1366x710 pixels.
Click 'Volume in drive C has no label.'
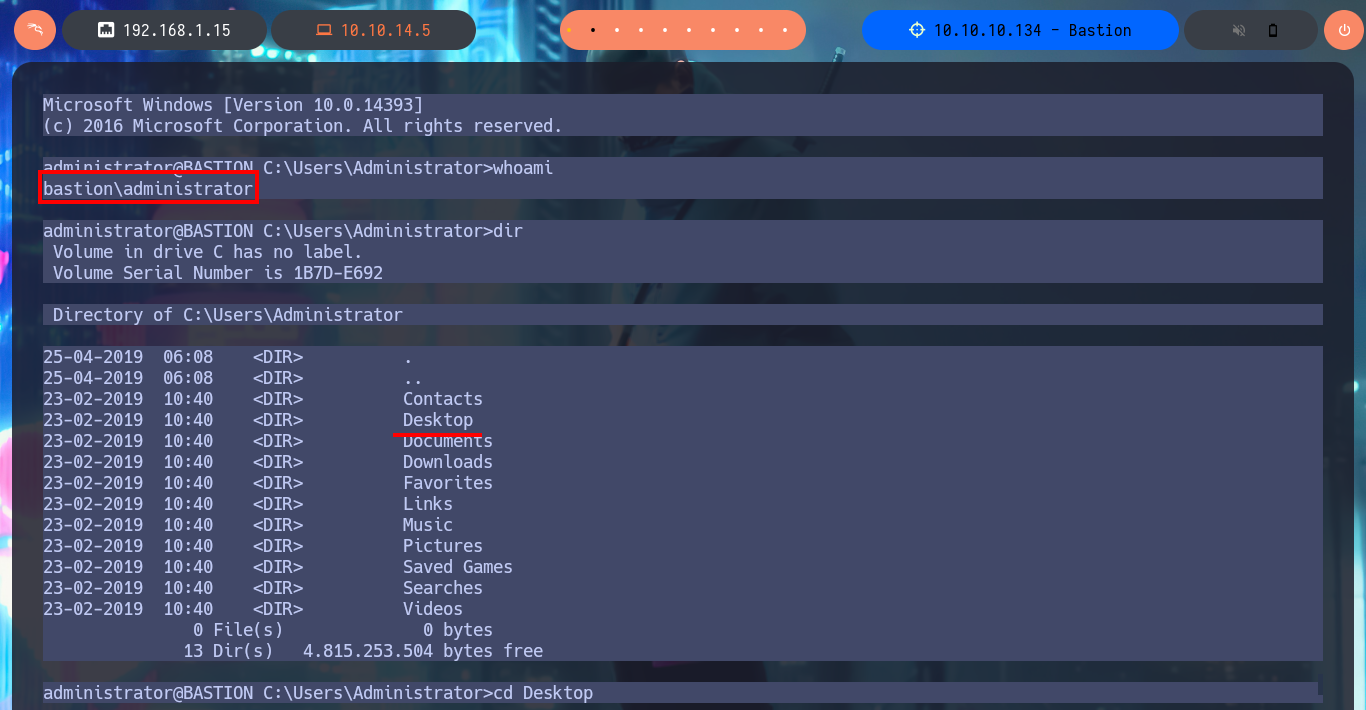tap(208, 252)
